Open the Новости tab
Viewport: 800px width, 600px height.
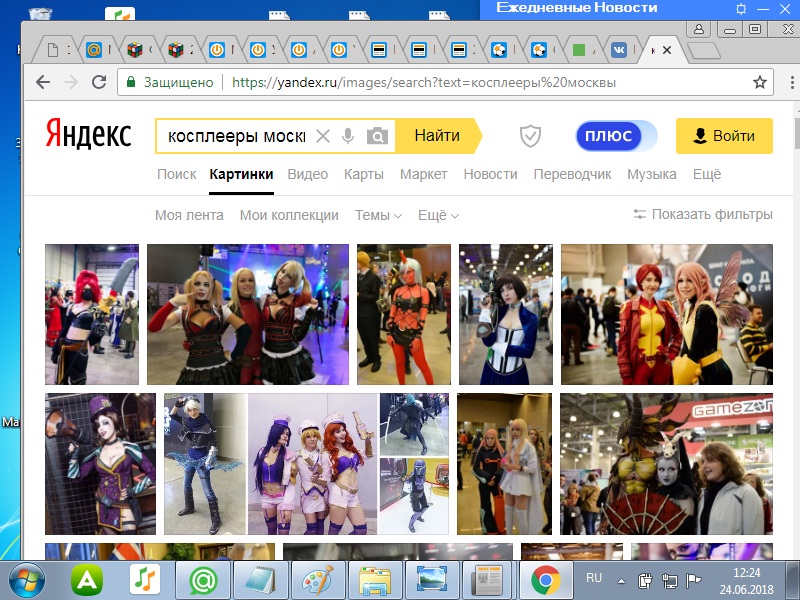tap(490, 174)
